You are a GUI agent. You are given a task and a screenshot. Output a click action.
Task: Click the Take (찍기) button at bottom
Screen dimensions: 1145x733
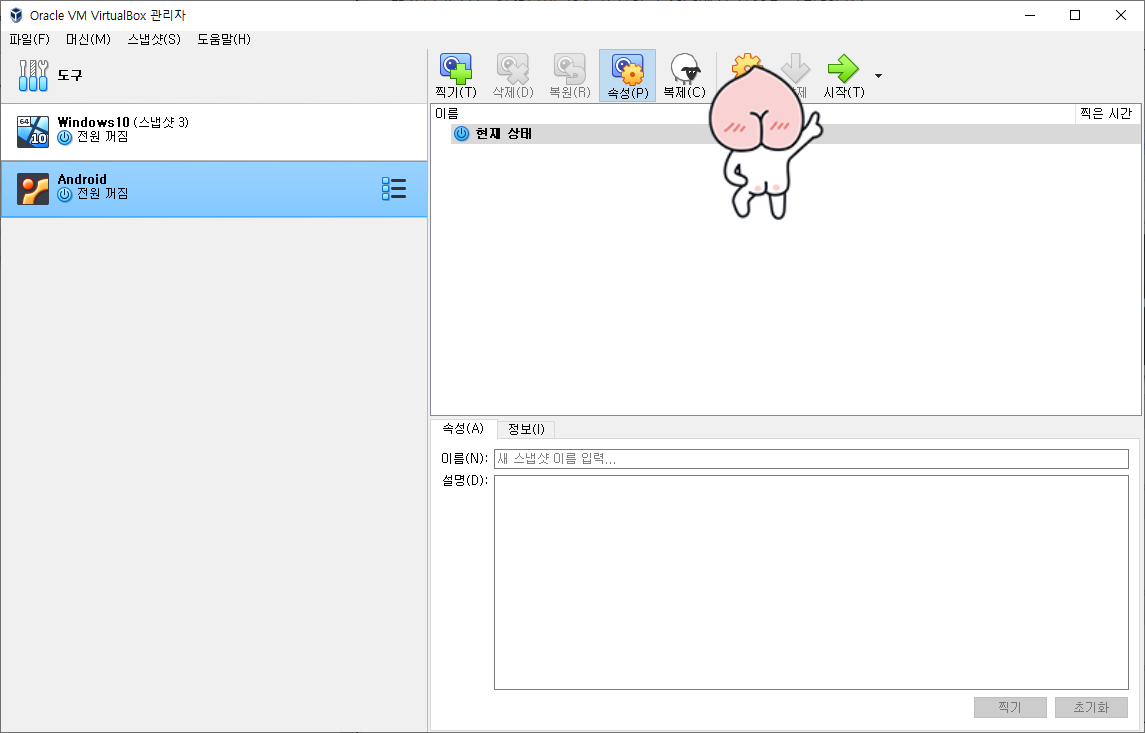pos(1010,707)
